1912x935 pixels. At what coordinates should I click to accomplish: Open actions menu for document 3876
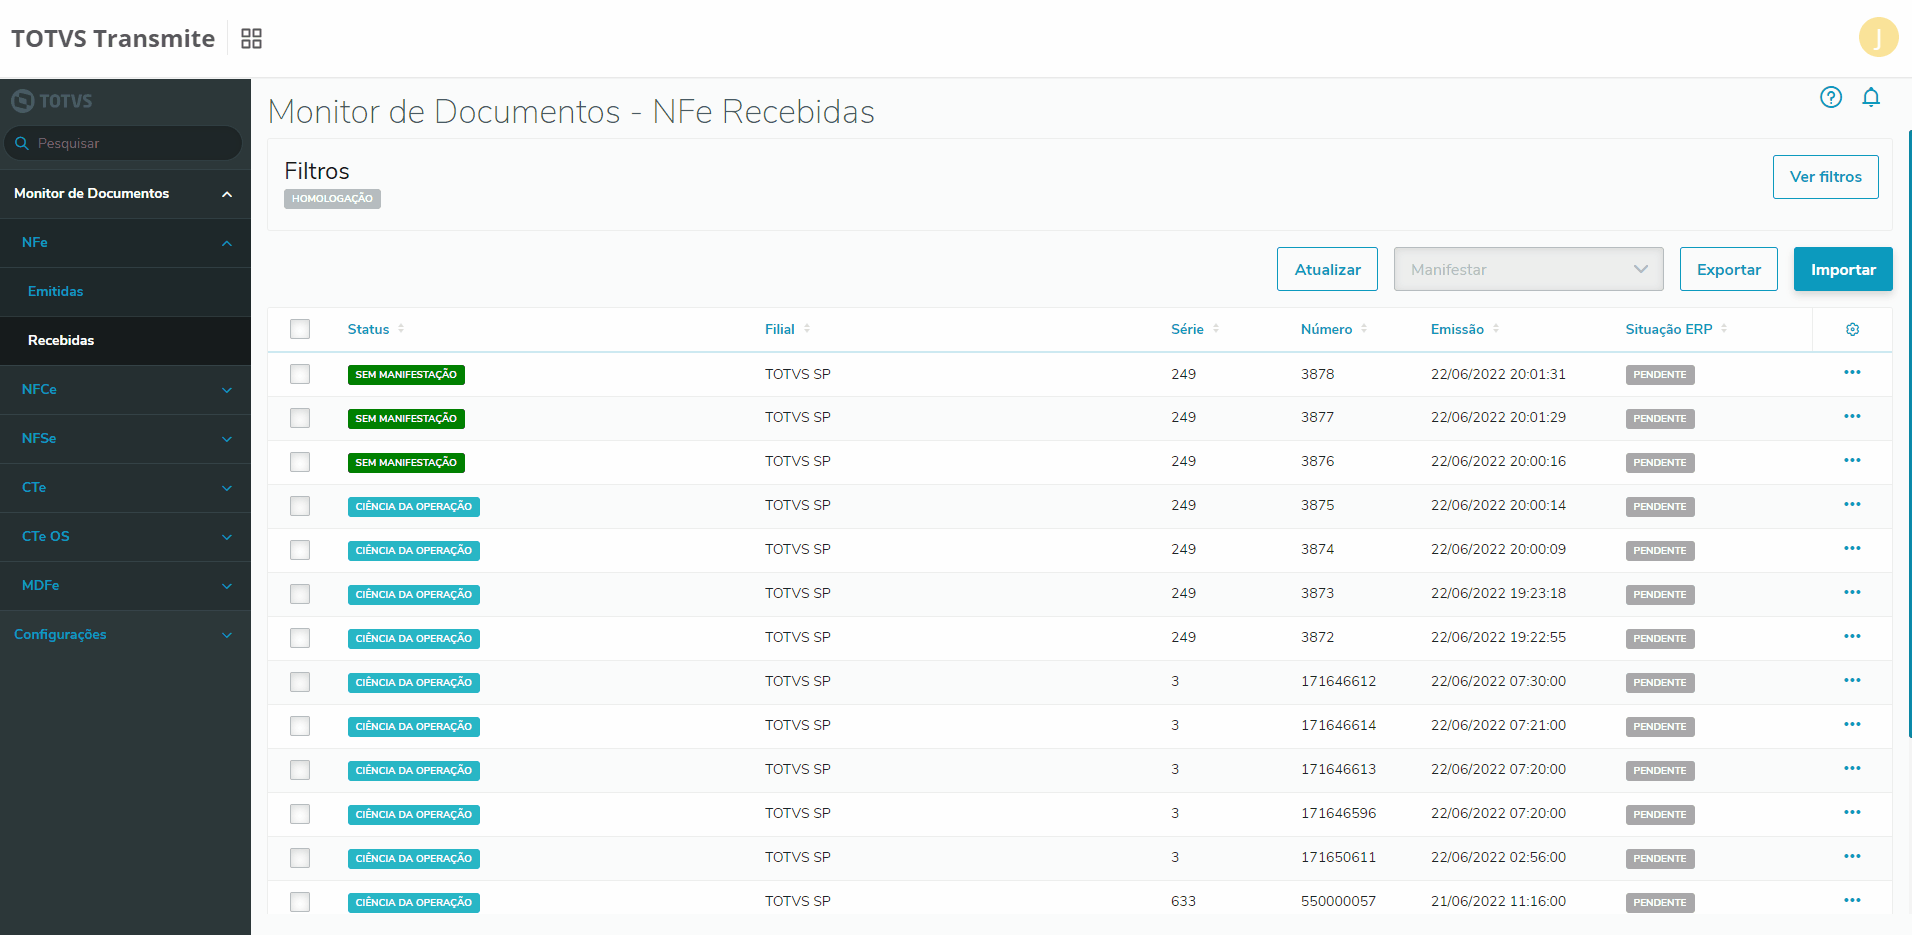coord(1852,460)
